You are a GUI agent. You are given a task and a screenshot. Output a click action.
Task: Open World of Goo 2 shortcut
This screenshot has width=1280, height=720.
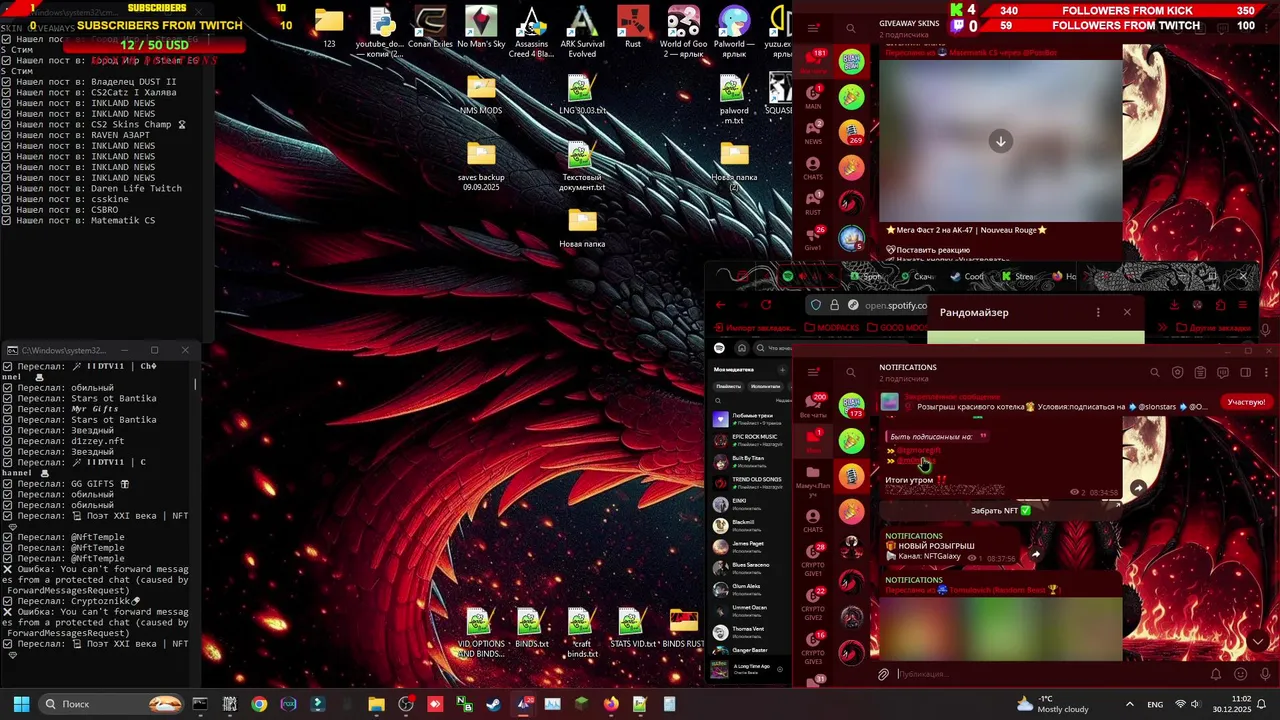point(683,32)
